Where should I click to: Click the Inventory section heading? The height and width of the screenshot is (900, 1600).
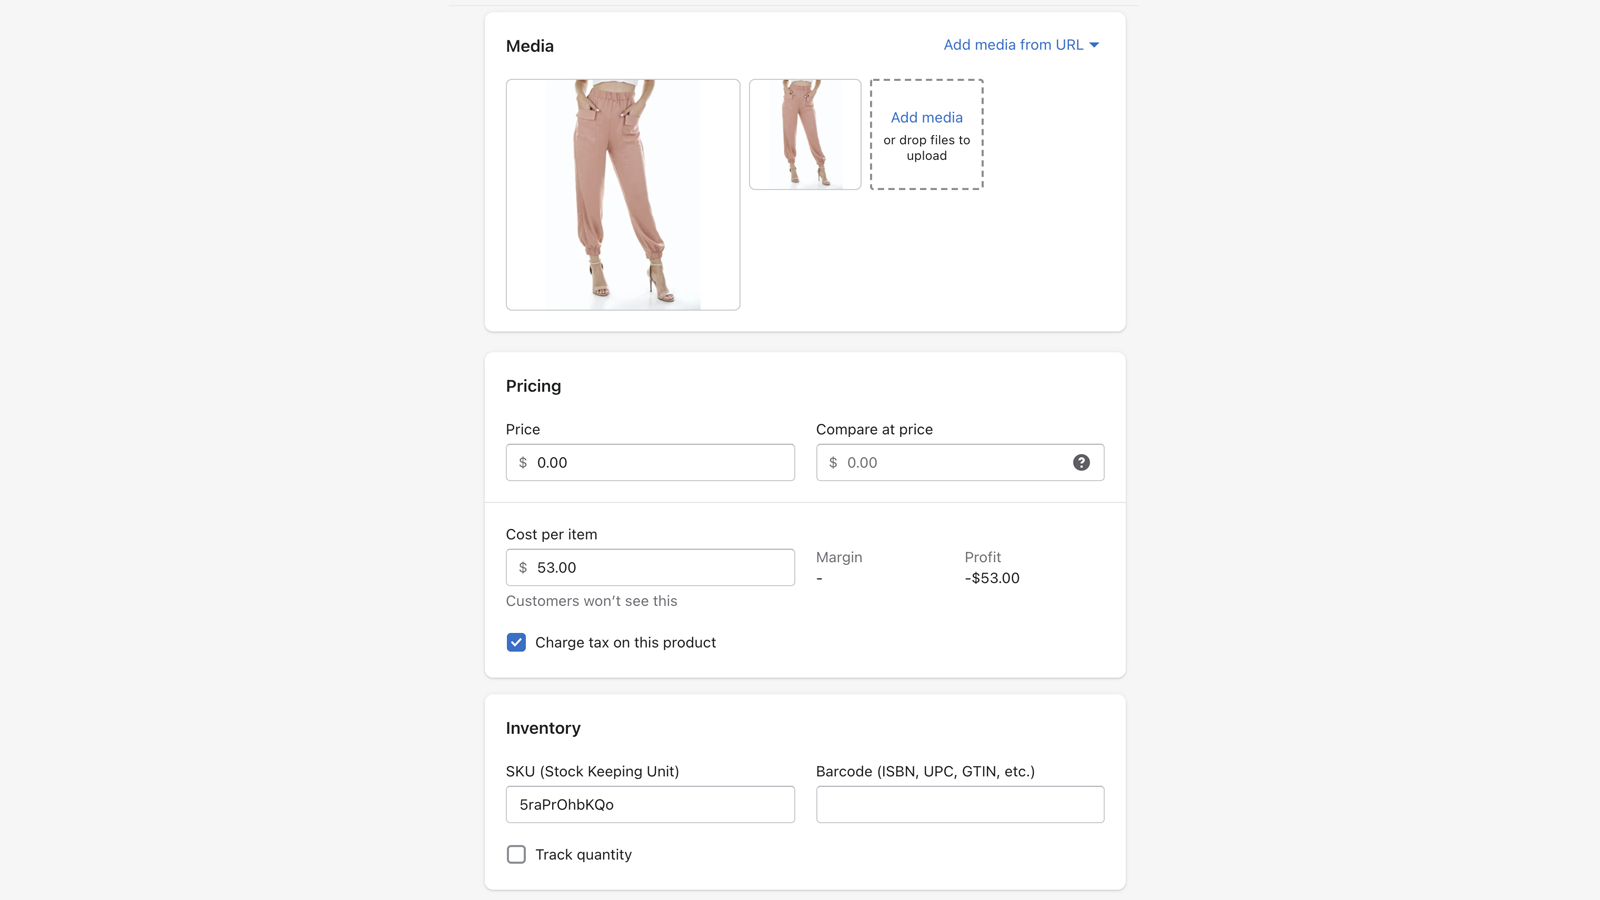[x=543, y=728]
